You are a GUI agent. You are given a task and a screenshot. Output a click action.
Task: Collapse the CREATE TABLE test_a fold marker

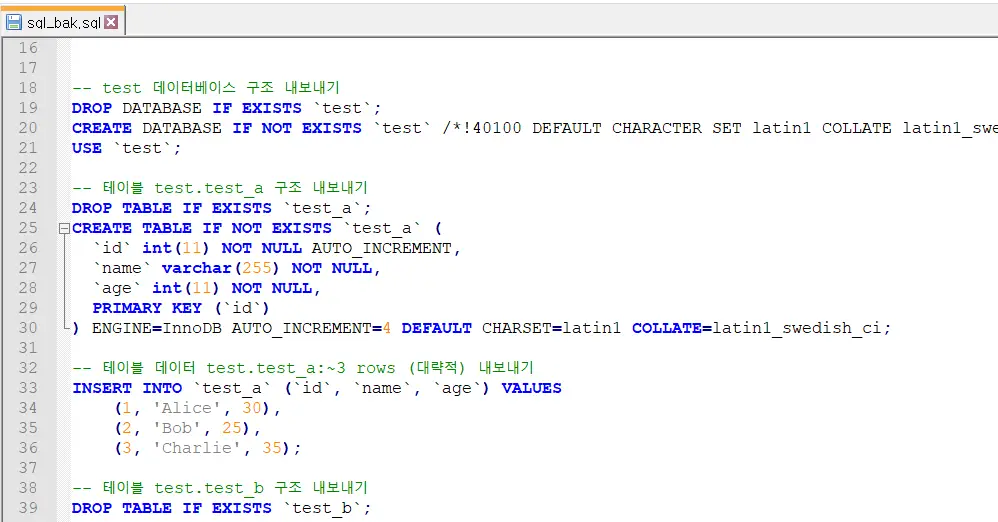point(64,228)
